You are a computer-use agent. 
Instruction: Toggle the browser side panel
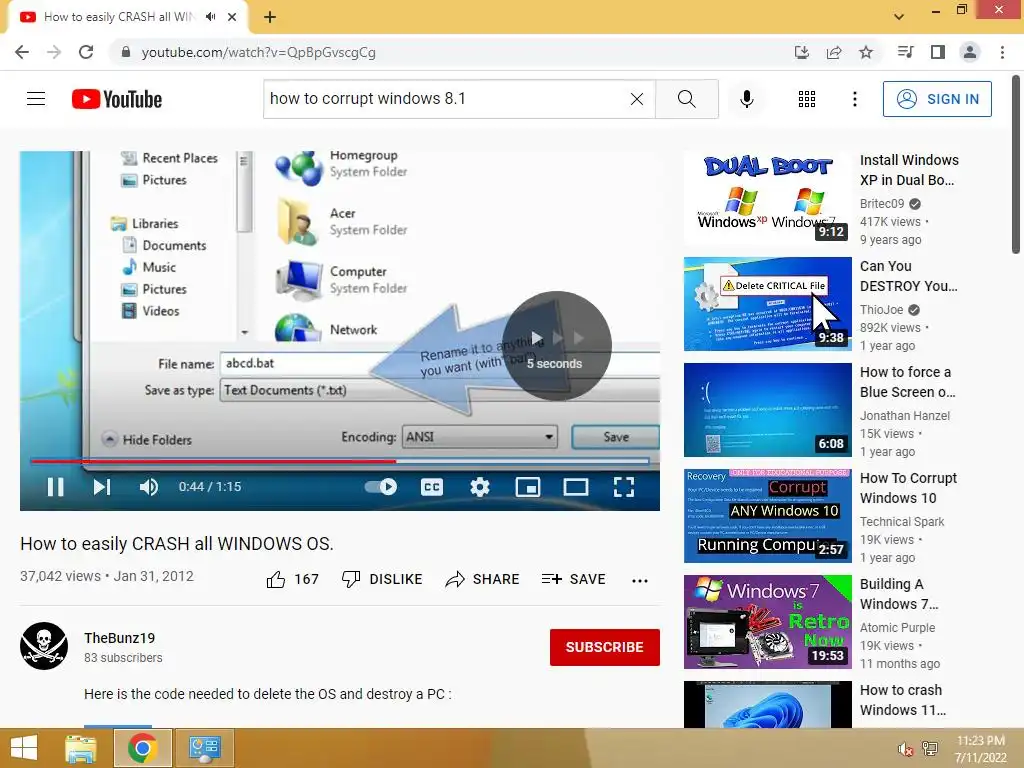coord(938,52)
